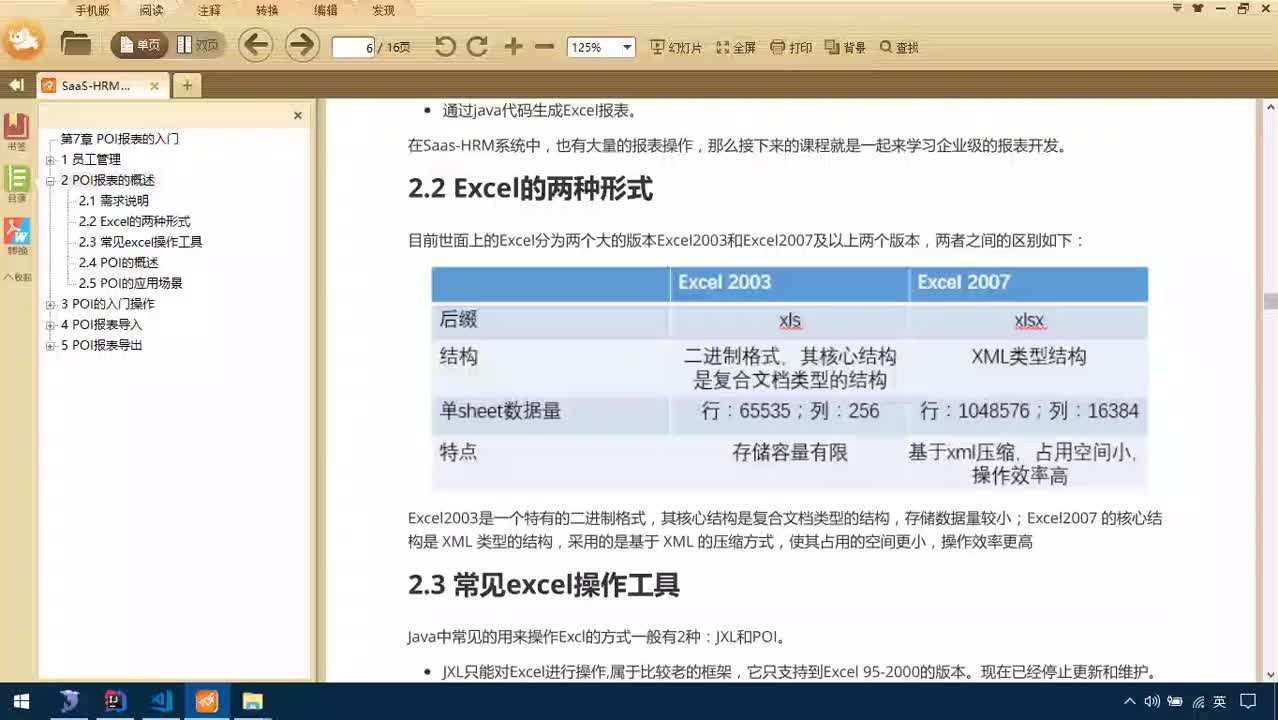Select the SaaS-HRM document tab
This screenshot has height=720, width=1278.
(x=102, y=86)
